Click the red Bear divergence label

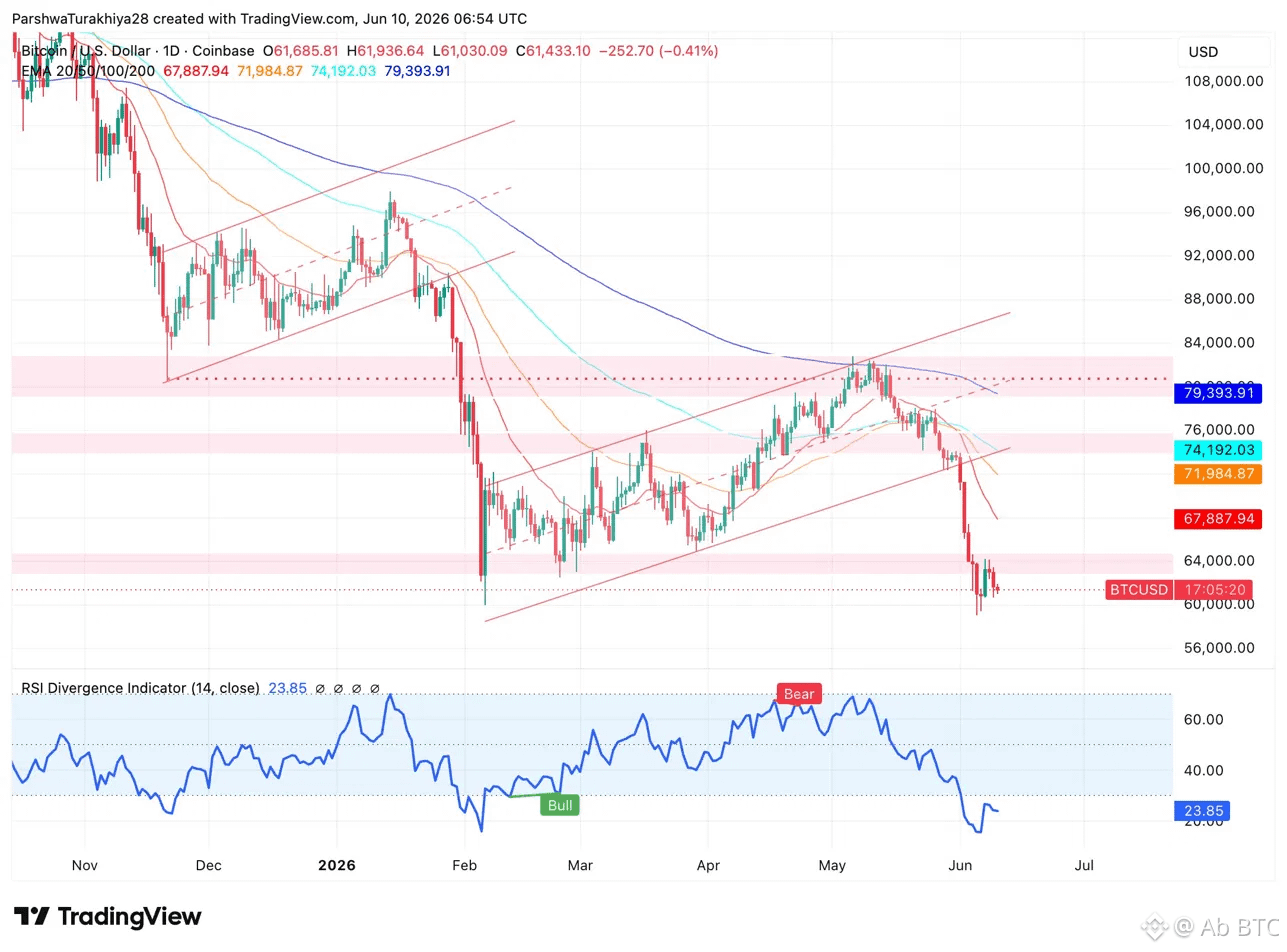800,694
